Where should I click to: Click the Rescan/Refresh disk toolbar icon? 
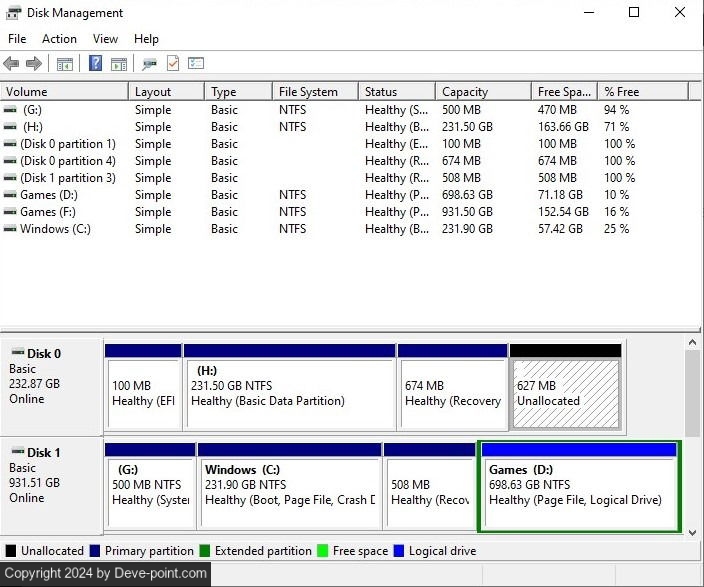tap(149, 64)
